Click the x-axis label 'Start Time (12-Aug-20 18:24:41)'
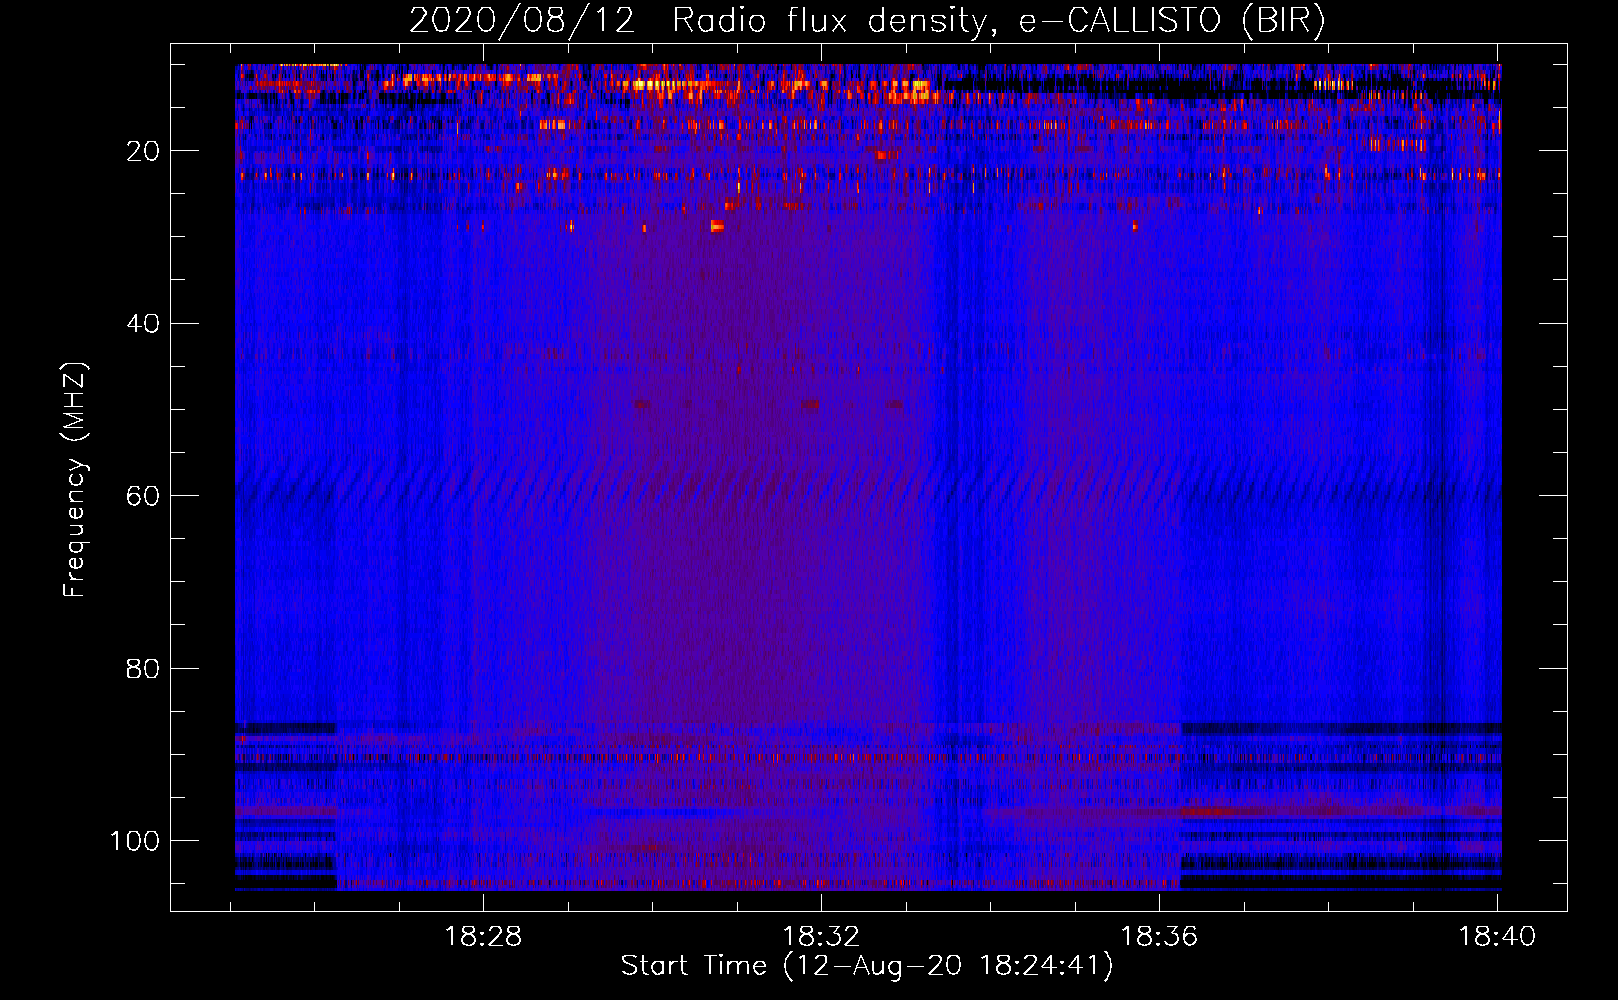Image resolution: width=1618 pixels, height=1000 pixels. (867, 966)
